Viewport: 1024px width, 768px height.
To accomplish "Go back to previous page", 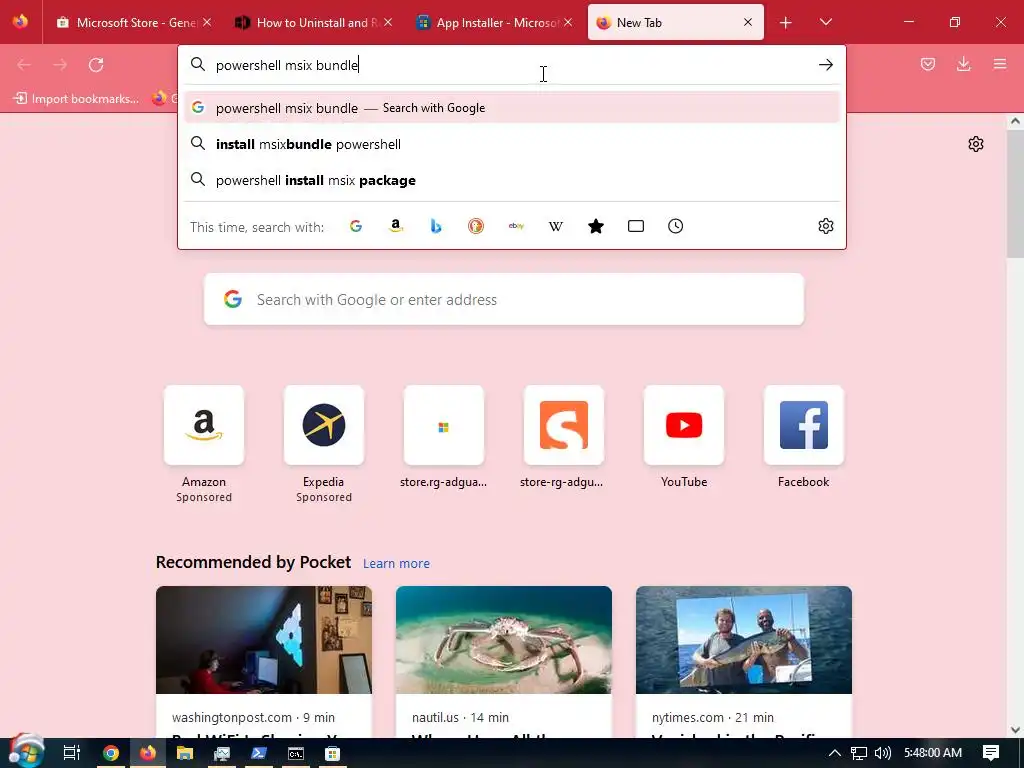I will (x=24, y=65).
